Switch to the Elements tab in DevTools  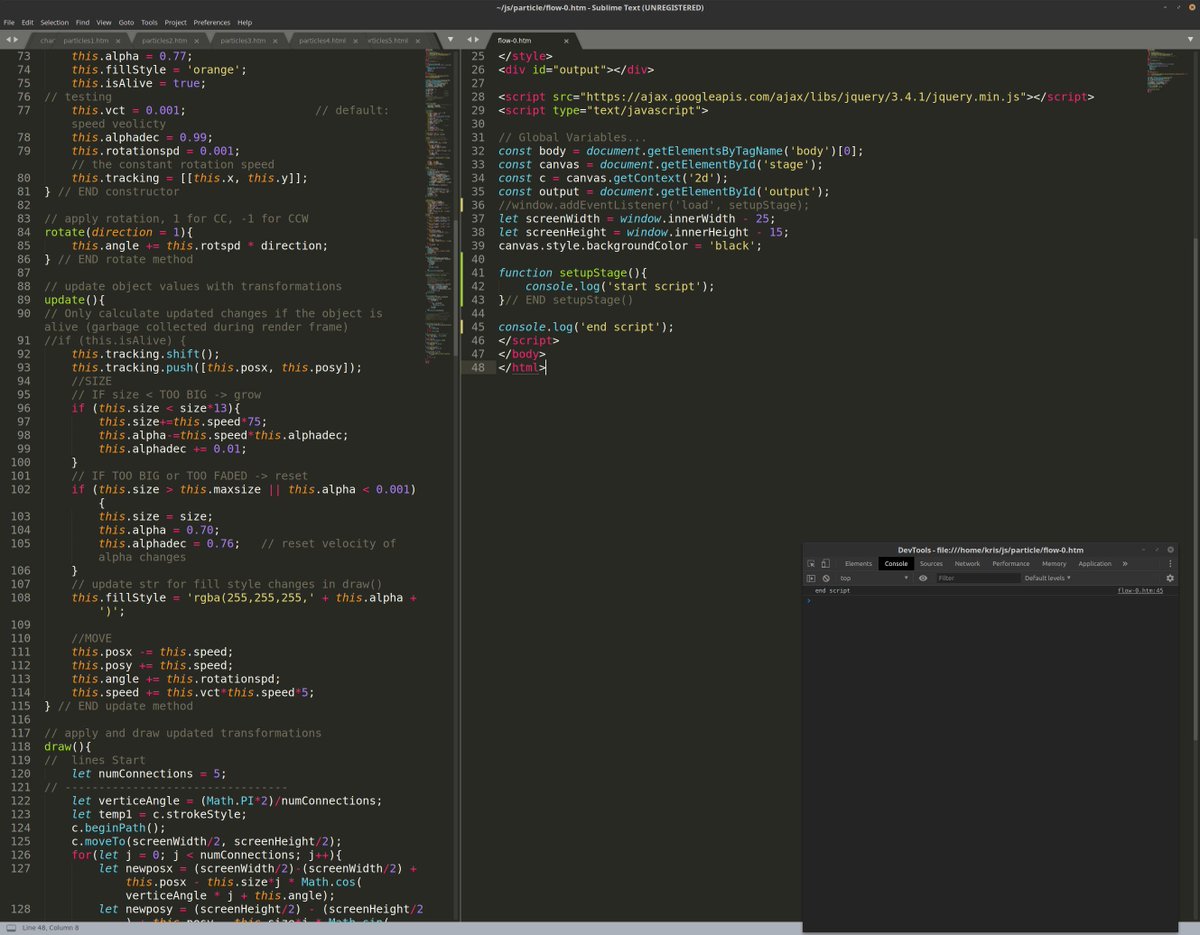tap(858, 564)
